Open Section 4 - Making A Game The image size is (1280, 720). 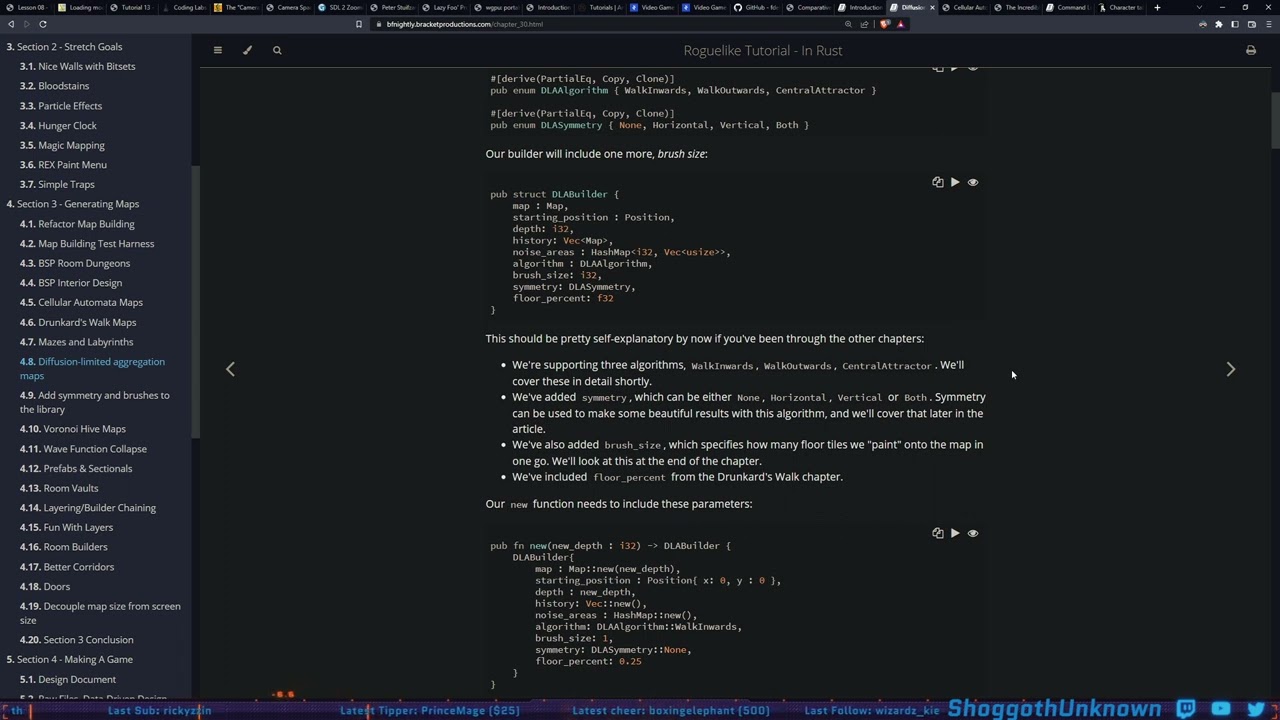(x=69, y=660)
